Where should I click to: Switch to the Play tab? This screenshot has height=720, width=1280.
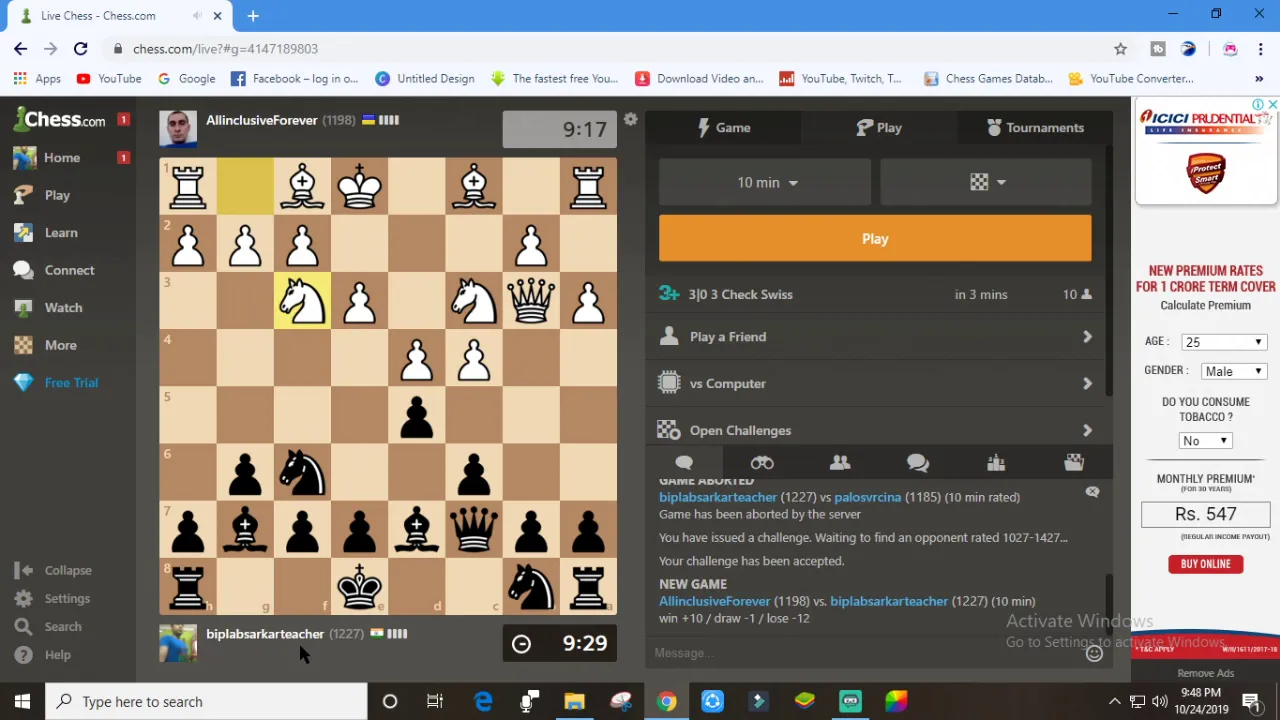click(879, 128)
